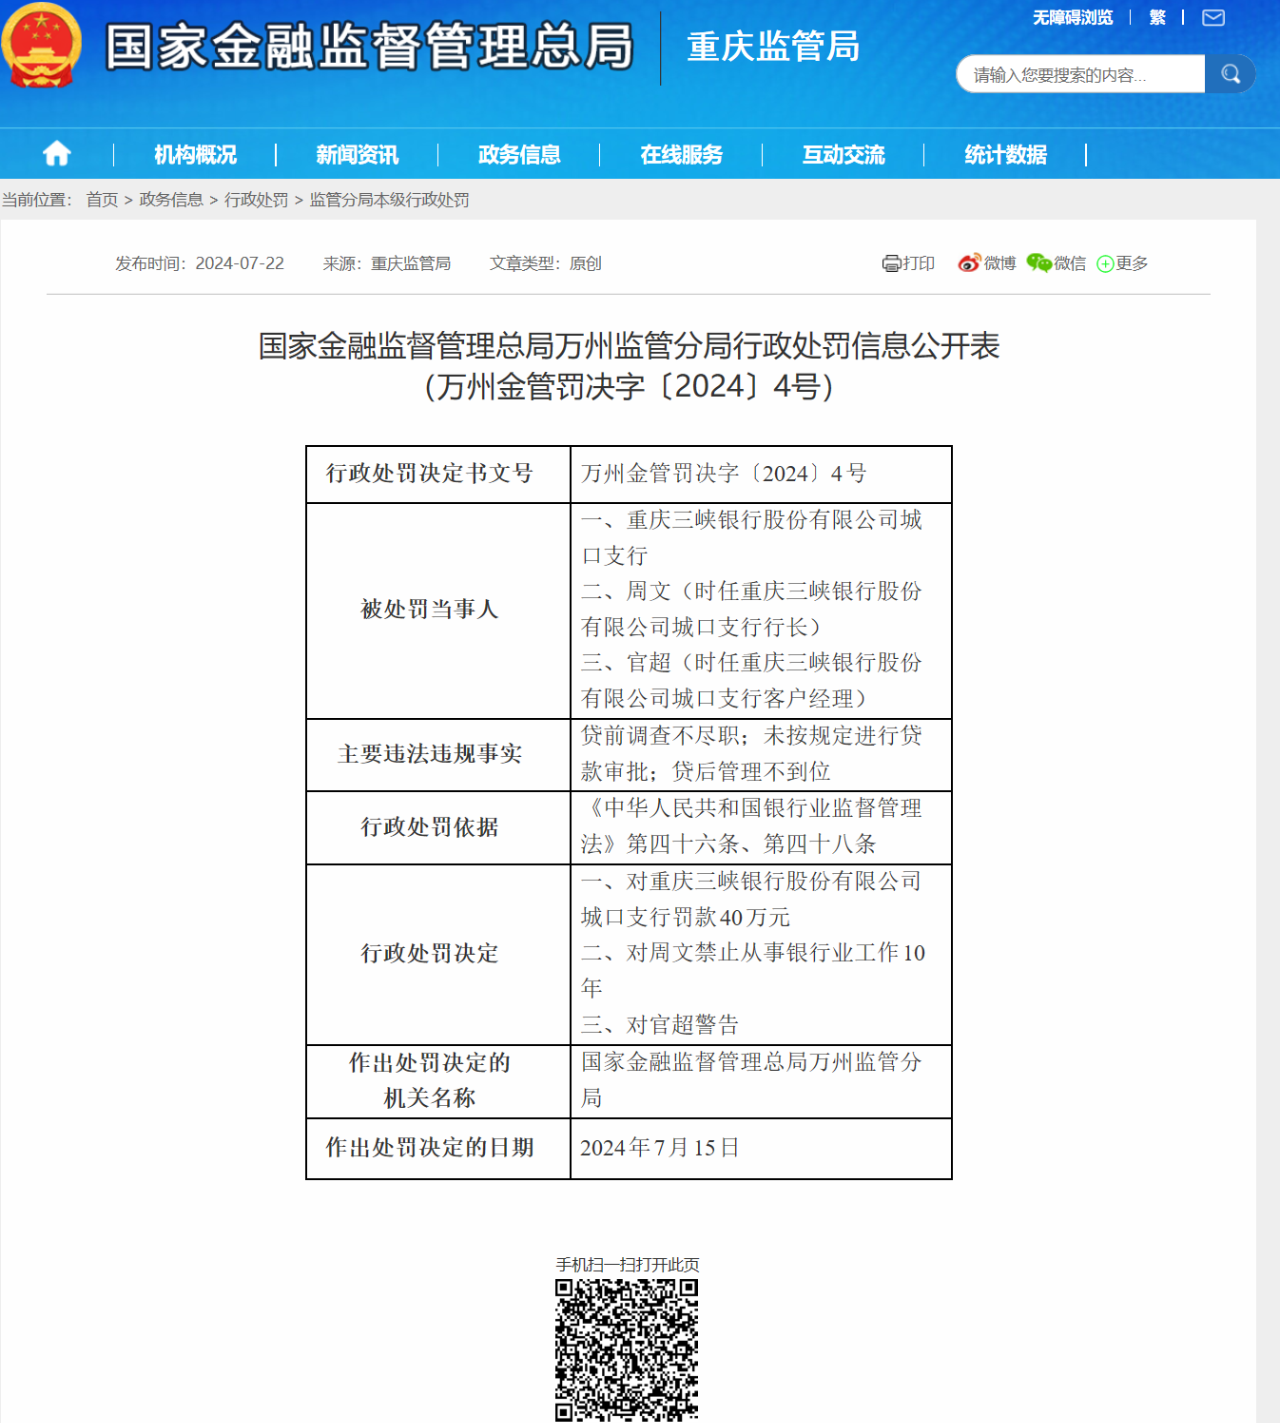
Task: Enable 无障碍浏览 accessibility mode
Action: tap(1072, 18)
